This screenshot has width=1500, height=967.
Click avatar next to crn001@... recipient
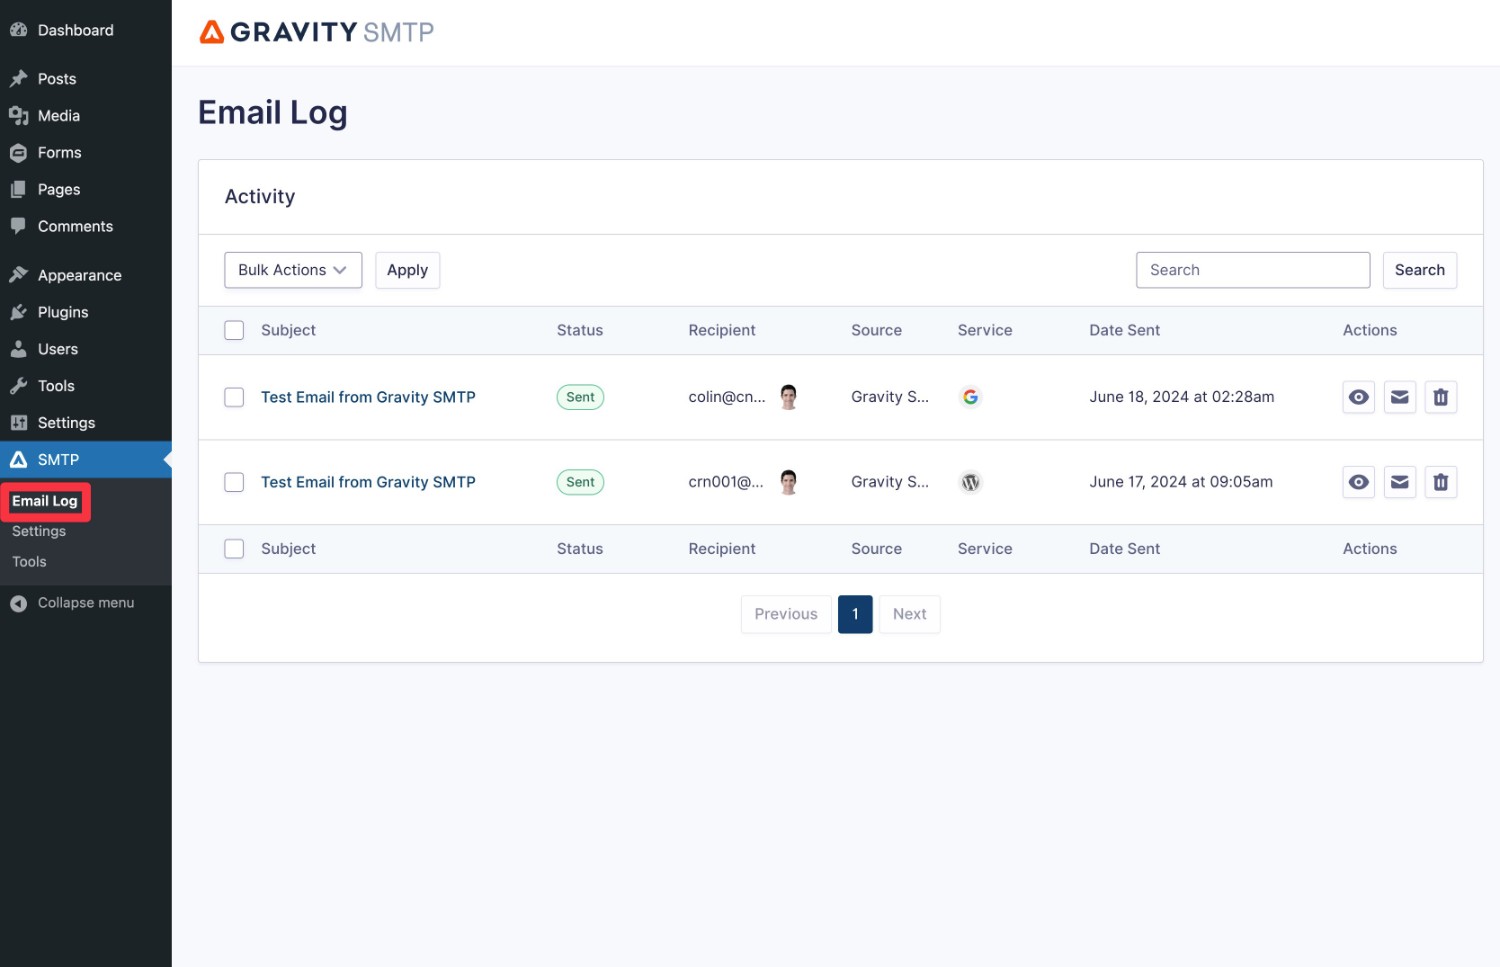789,482
